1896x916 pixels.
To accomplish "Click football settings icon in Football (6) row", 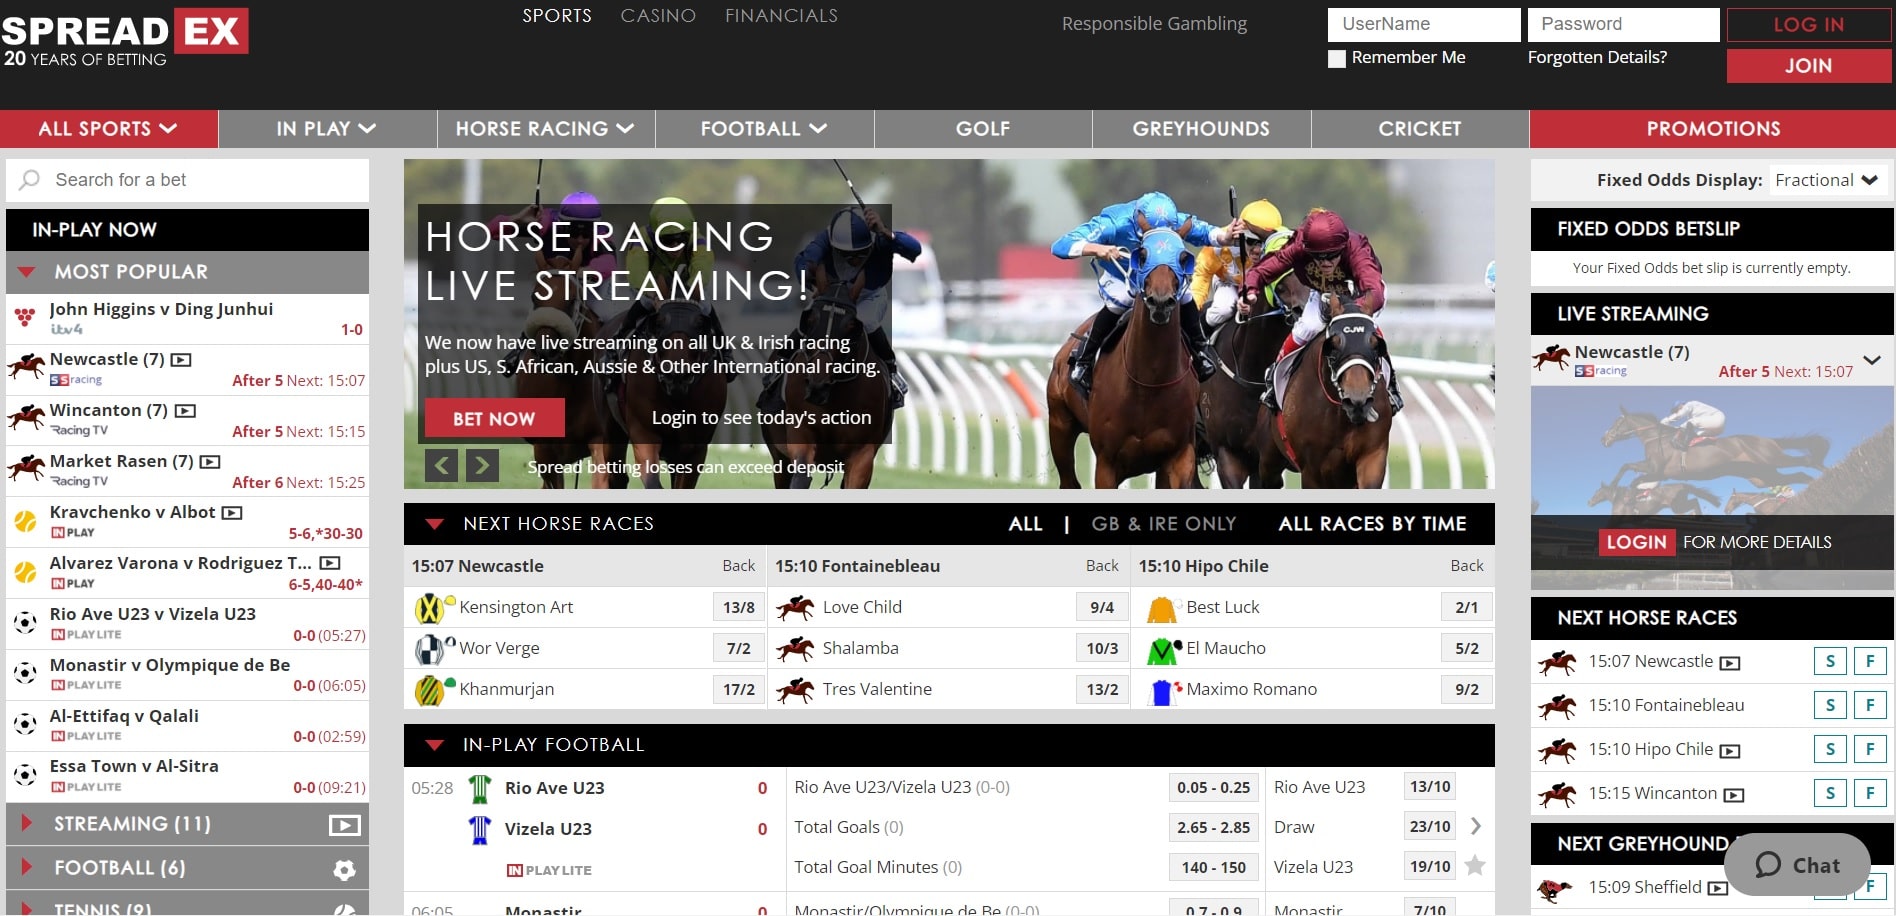I will (x=345, y=870).
